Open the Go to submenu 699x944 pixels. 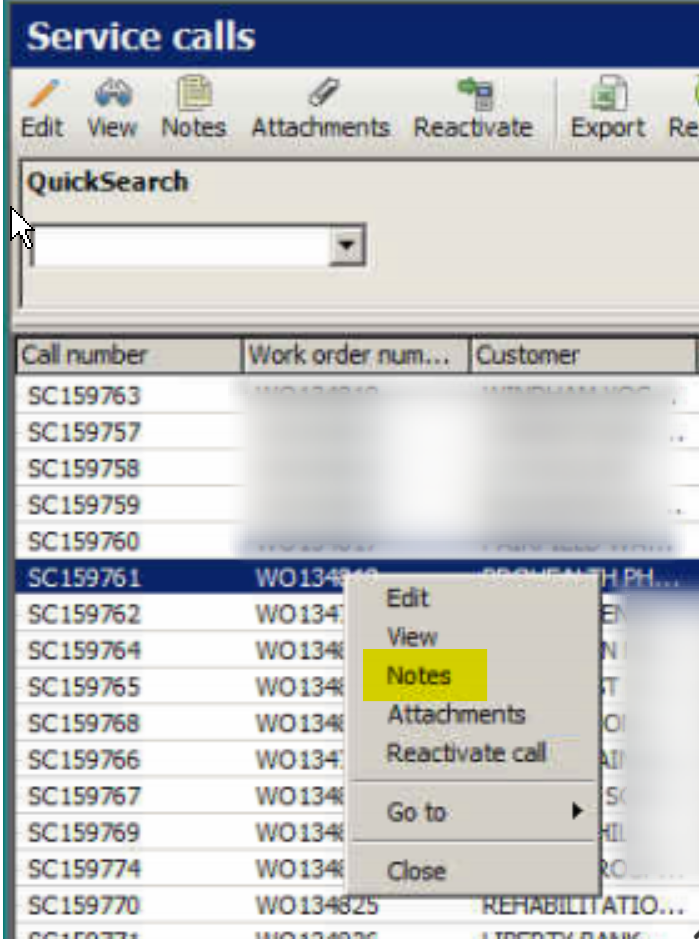(x=472, y=812)
